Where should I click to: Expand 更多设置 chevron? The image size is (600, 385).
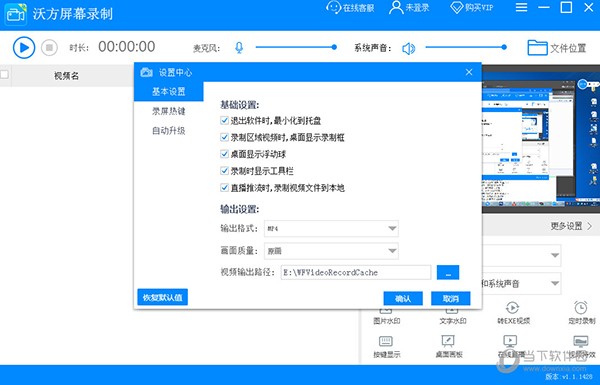(x=589, y=226)
